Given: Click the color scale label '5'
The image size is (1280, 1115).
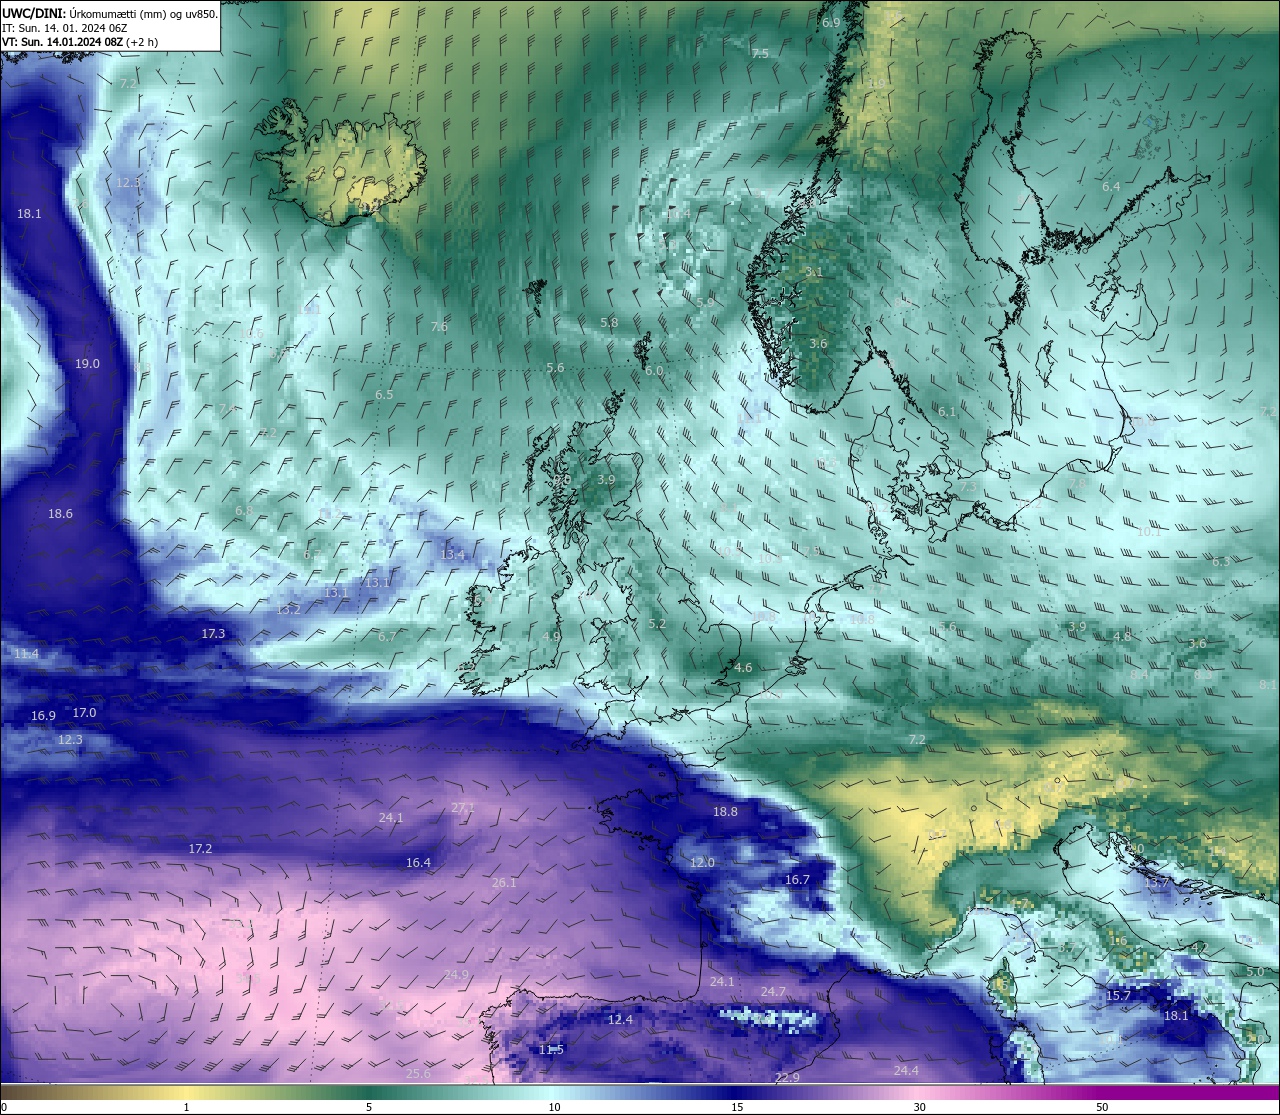Looking at the screenshot, I should click(x=369, y=1106).
